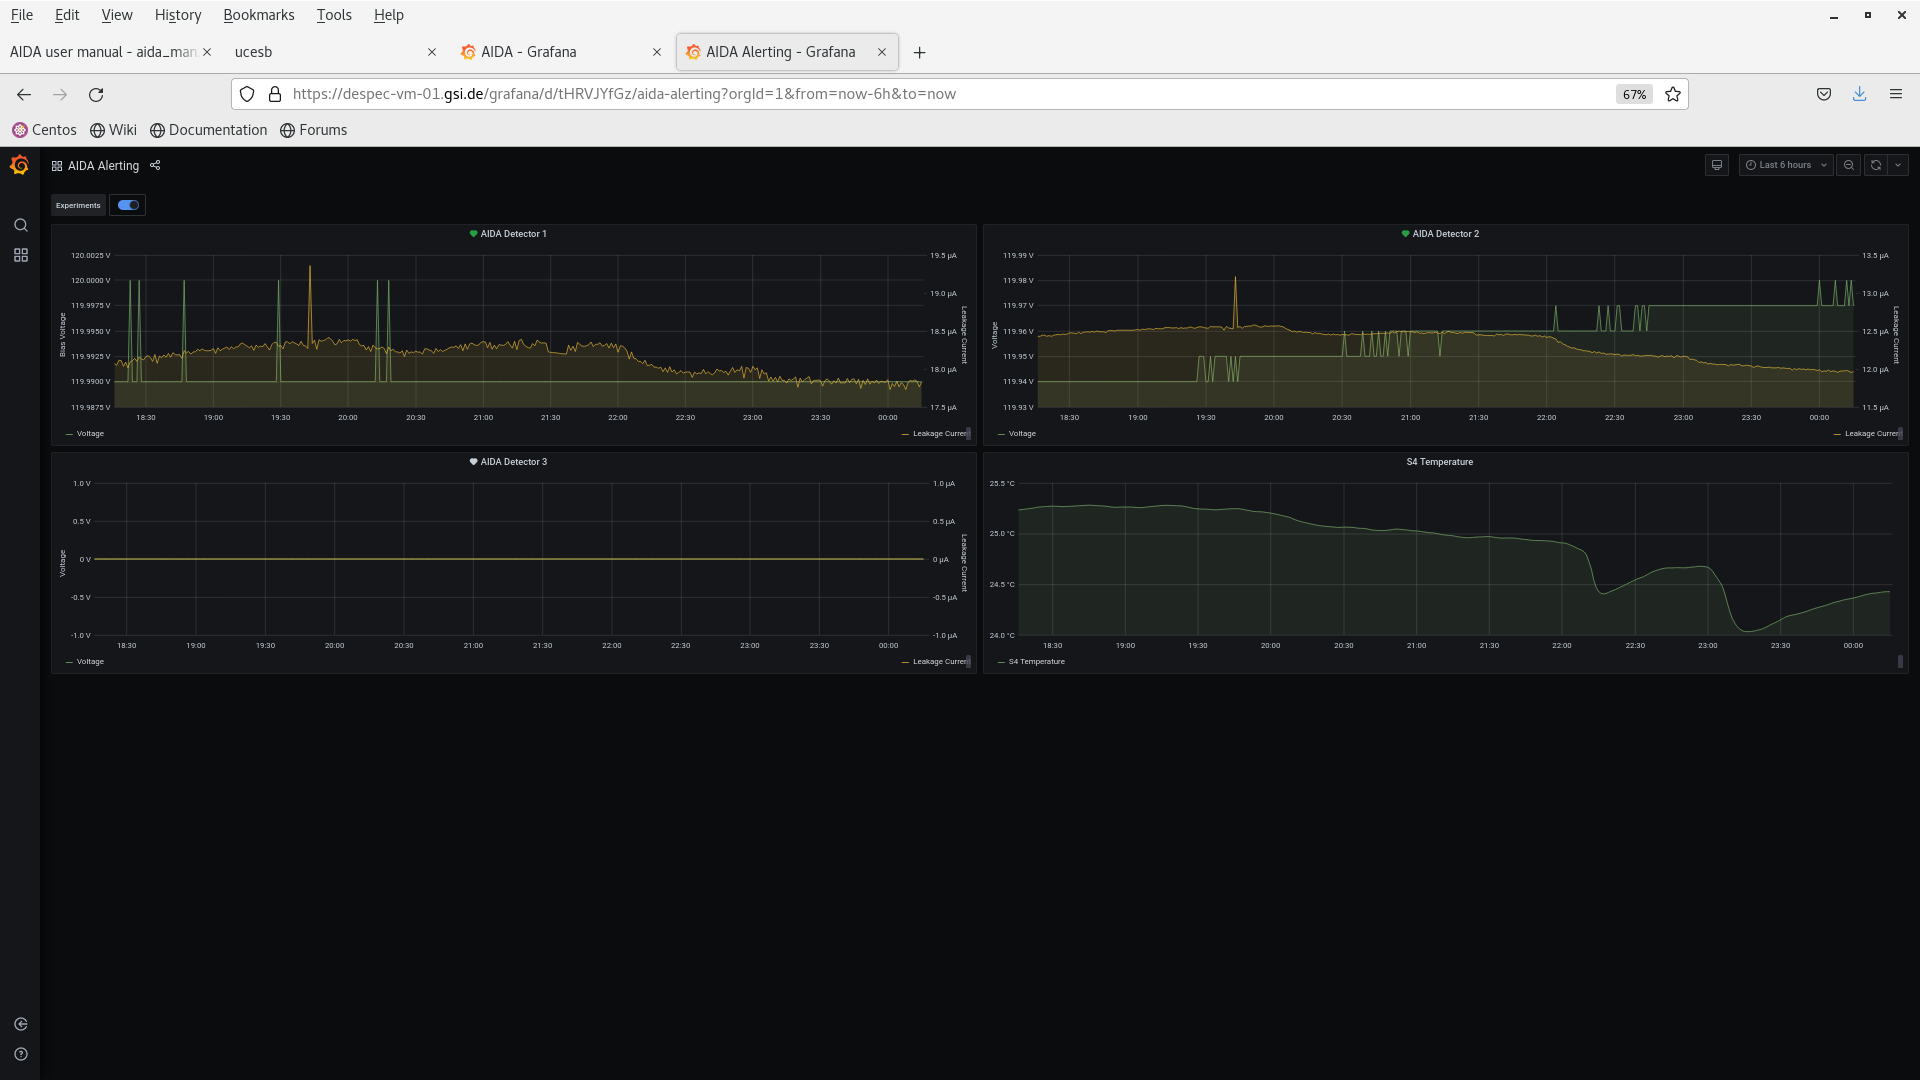1920x1080 pixels.
Task: Open AIDA Detector 2 panel title menu
Action: 1445,234
